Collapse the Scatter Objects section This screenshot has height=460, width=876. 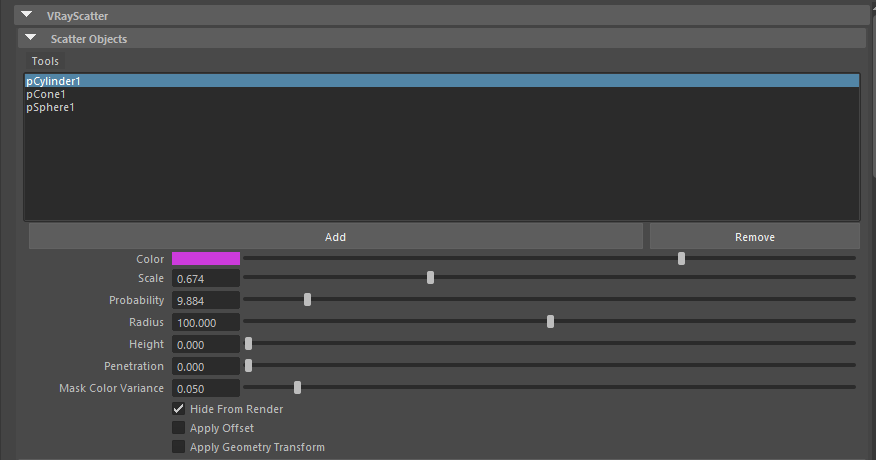[x=31, y=39]
